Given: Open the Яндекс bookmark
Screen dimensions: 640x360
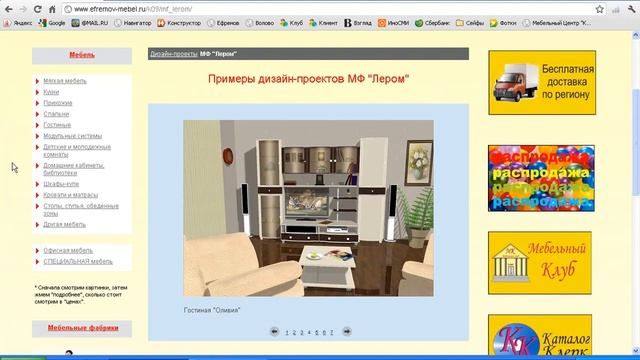Looking at the screenshot, I should pyautogui.click(x=18, y=23).
